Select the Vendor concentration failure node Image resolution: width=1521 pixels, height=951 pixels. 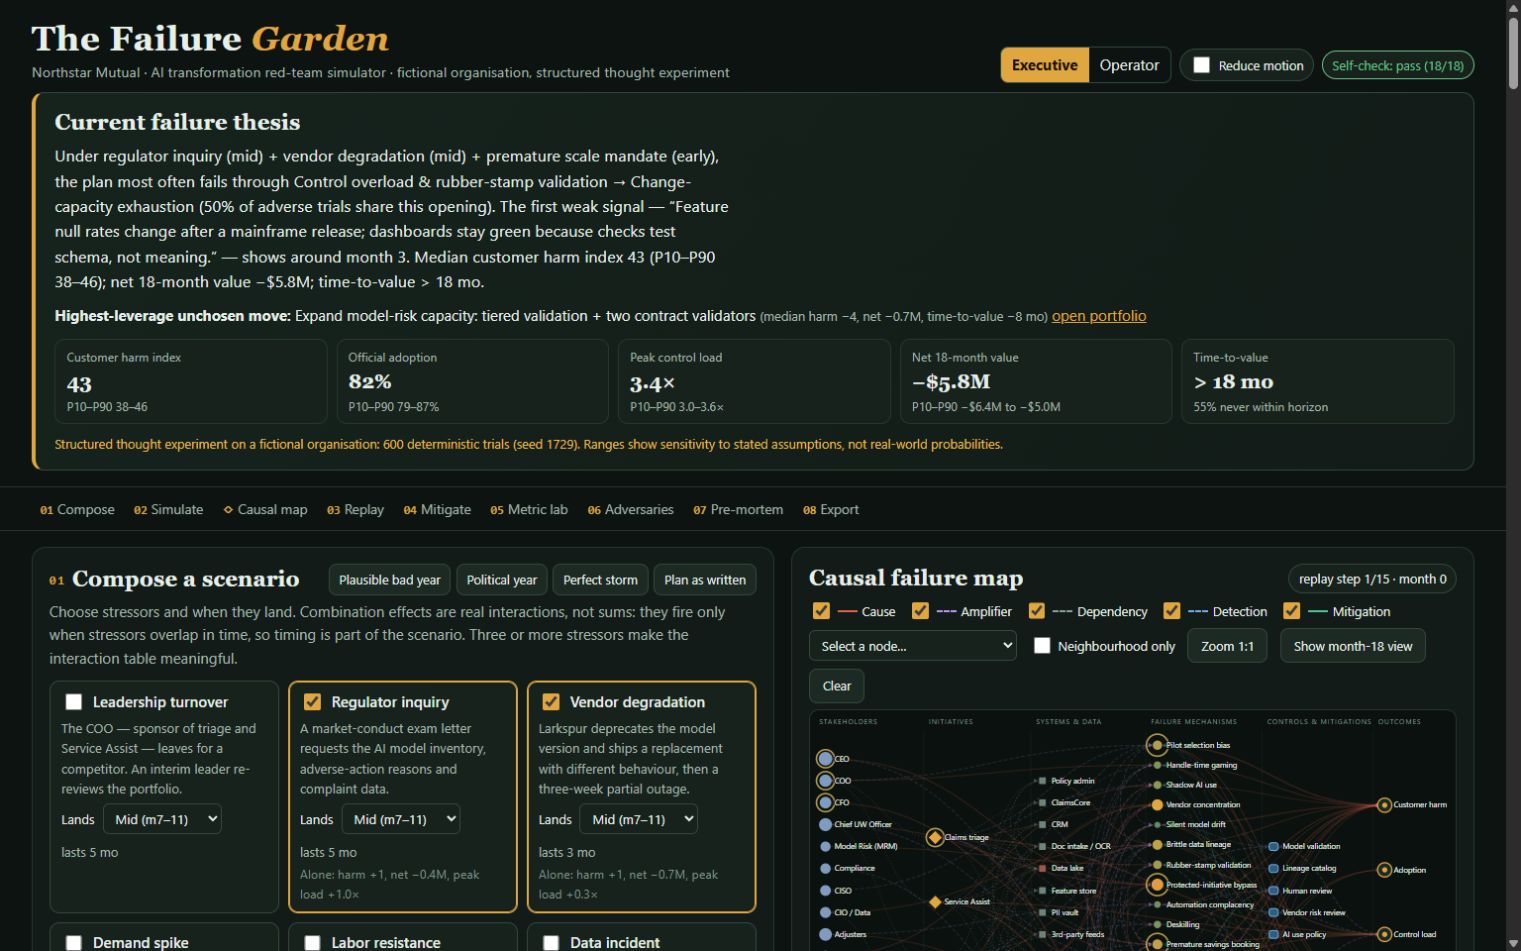(x=1157, y=805)
